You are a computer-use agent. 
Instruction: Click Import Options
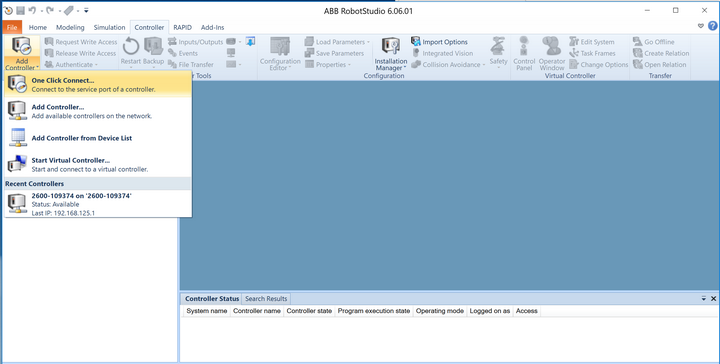tap(439, 42)
